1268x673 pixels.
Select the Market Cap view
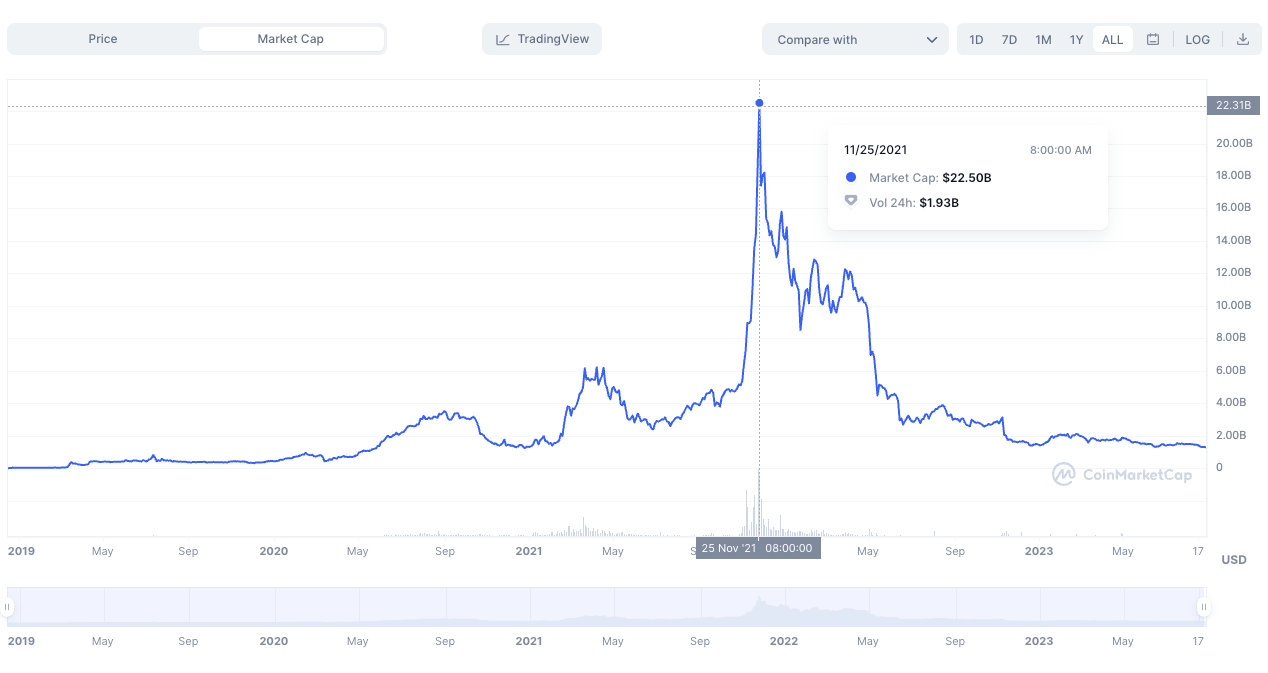coord(291,38)
